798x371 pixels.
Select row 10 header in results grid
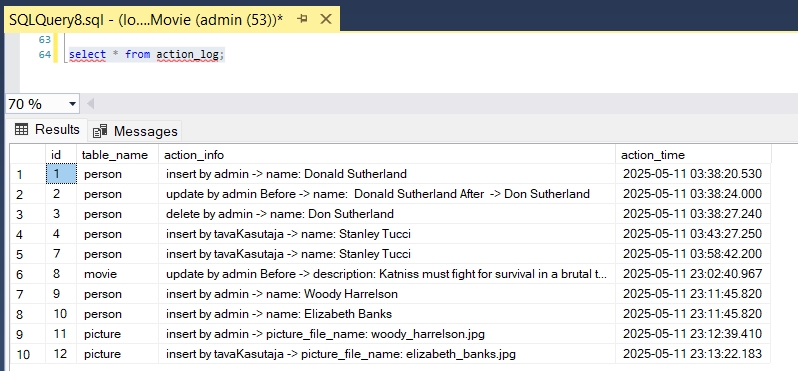point(27,354)
